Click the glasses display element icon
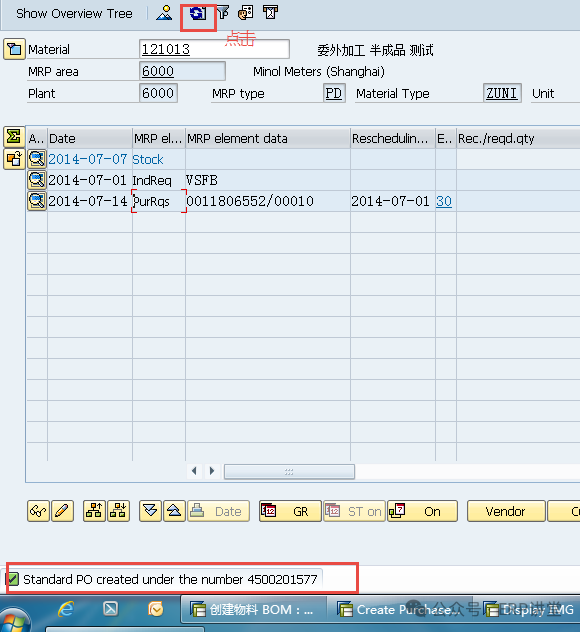This screenshot has width=580, height=632. click(x=38, y=511)
